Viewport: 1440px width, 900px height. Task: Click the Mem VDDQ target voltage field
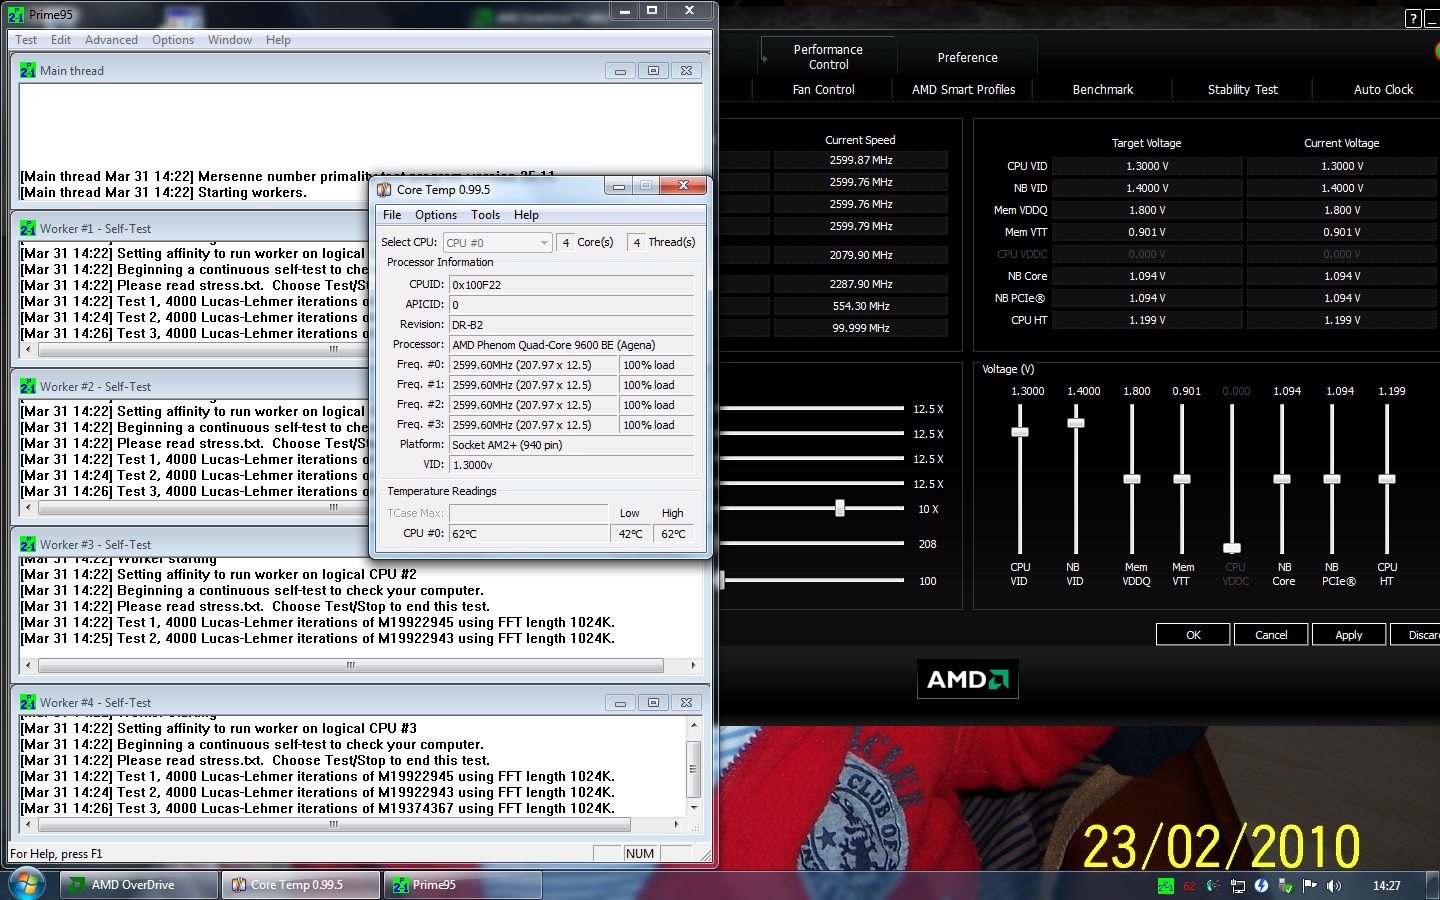point(1147,210)
